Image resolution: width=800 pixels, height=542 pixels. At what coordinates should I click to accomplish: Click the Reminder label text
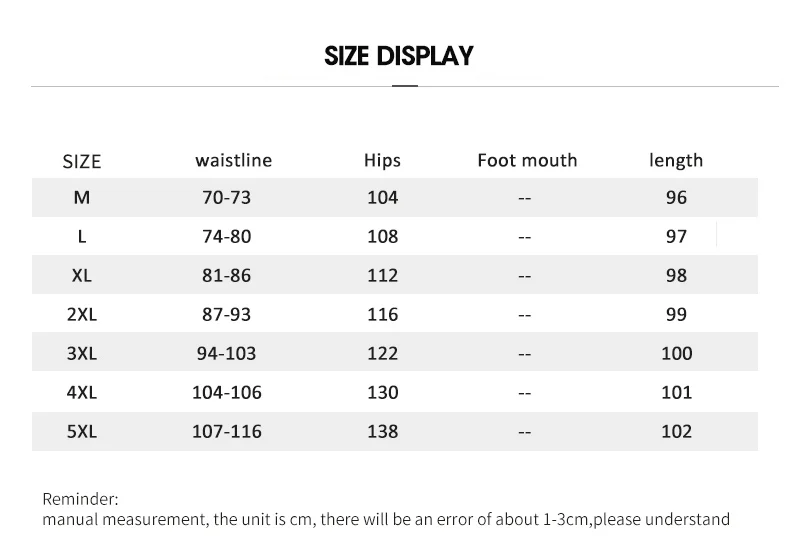pos(80,499)
